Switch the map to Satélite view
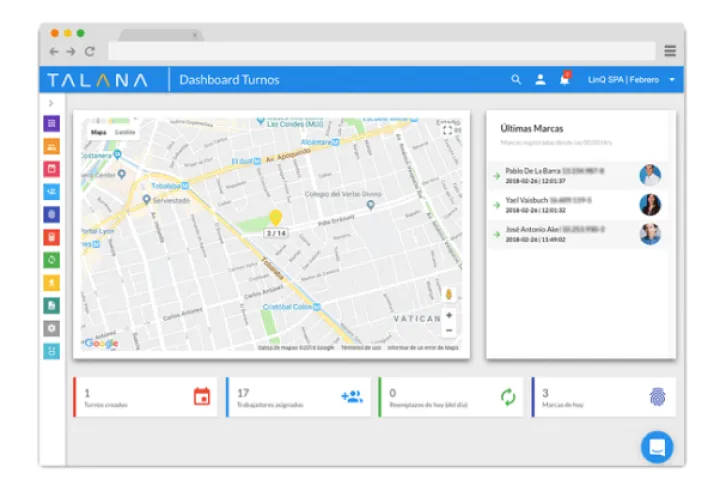Image resolution: width=720 pixels, height=497 pixels. point(125,132)
